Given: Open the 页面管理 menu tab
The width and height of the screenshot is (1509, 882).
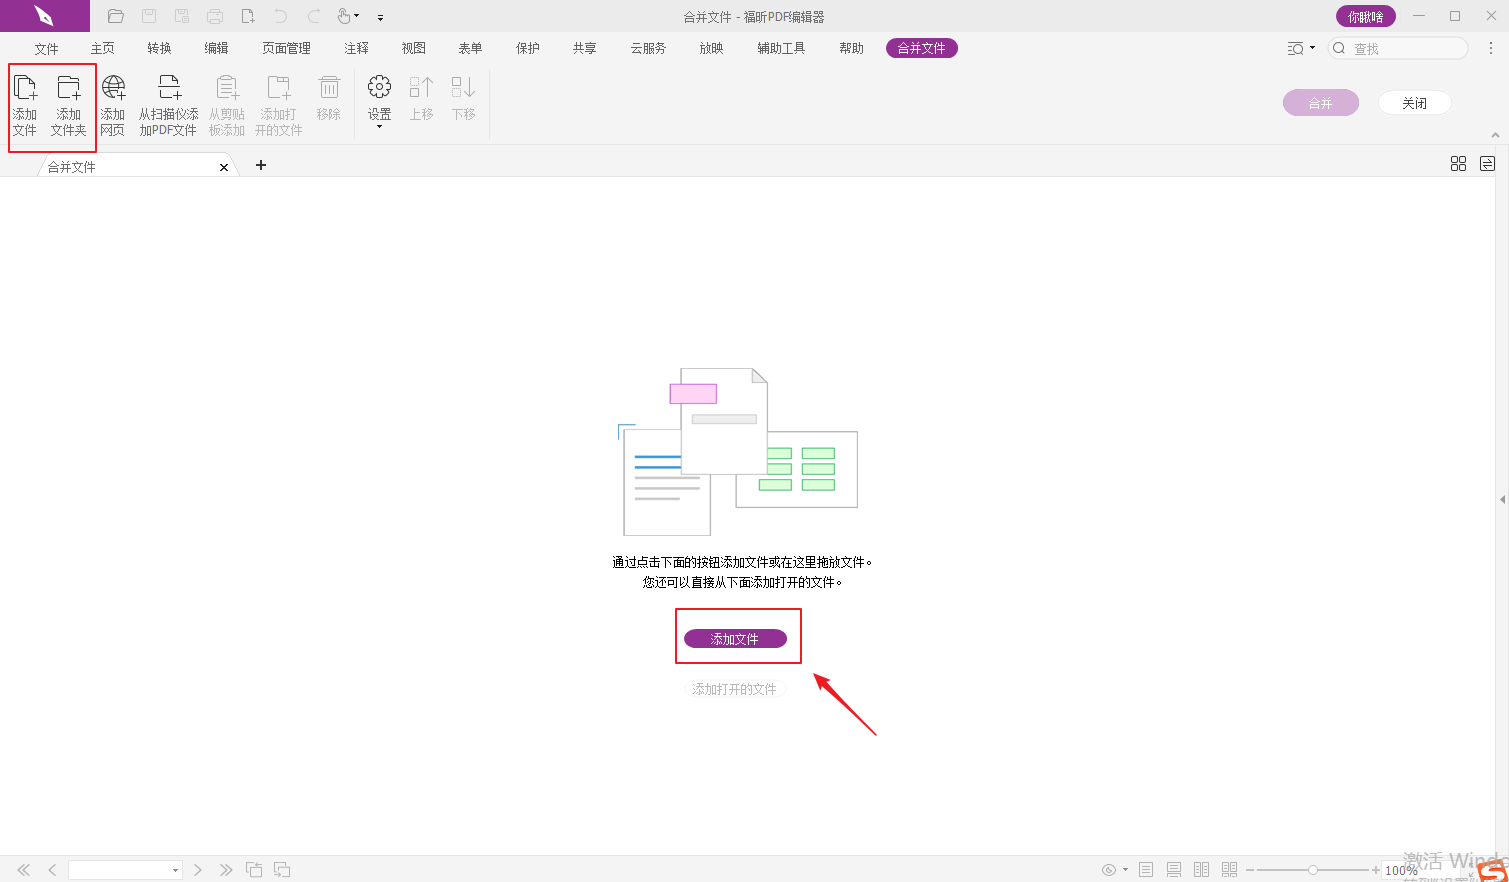Looking at the screenshot, I should point(286,48).
